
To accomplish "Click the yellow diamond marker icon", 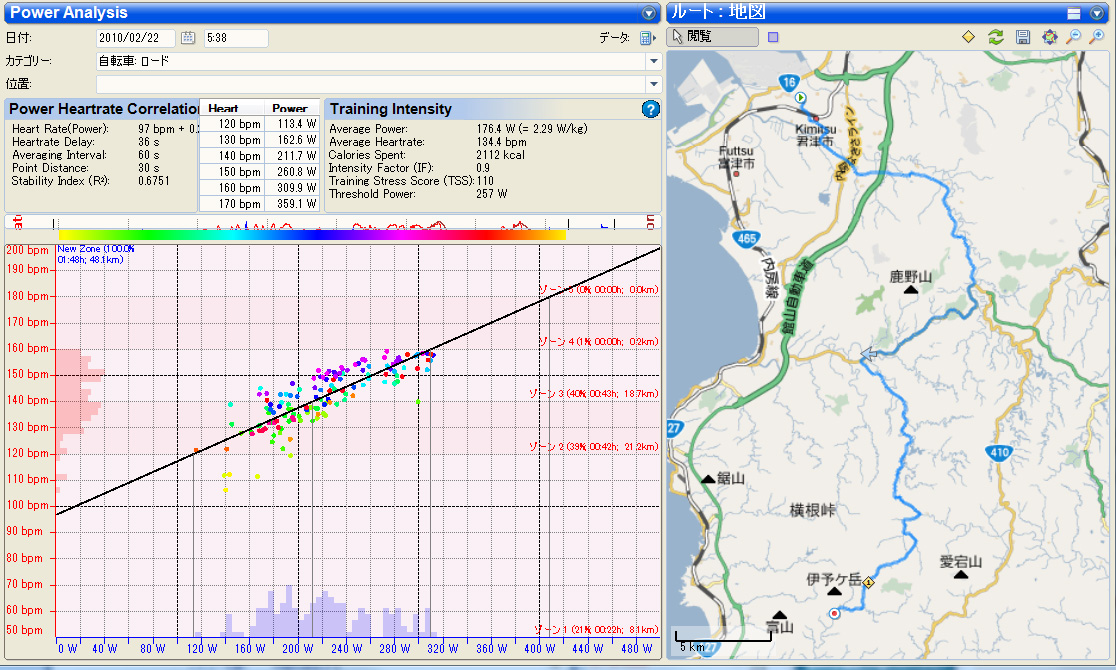I will click(x=968, y=37).
